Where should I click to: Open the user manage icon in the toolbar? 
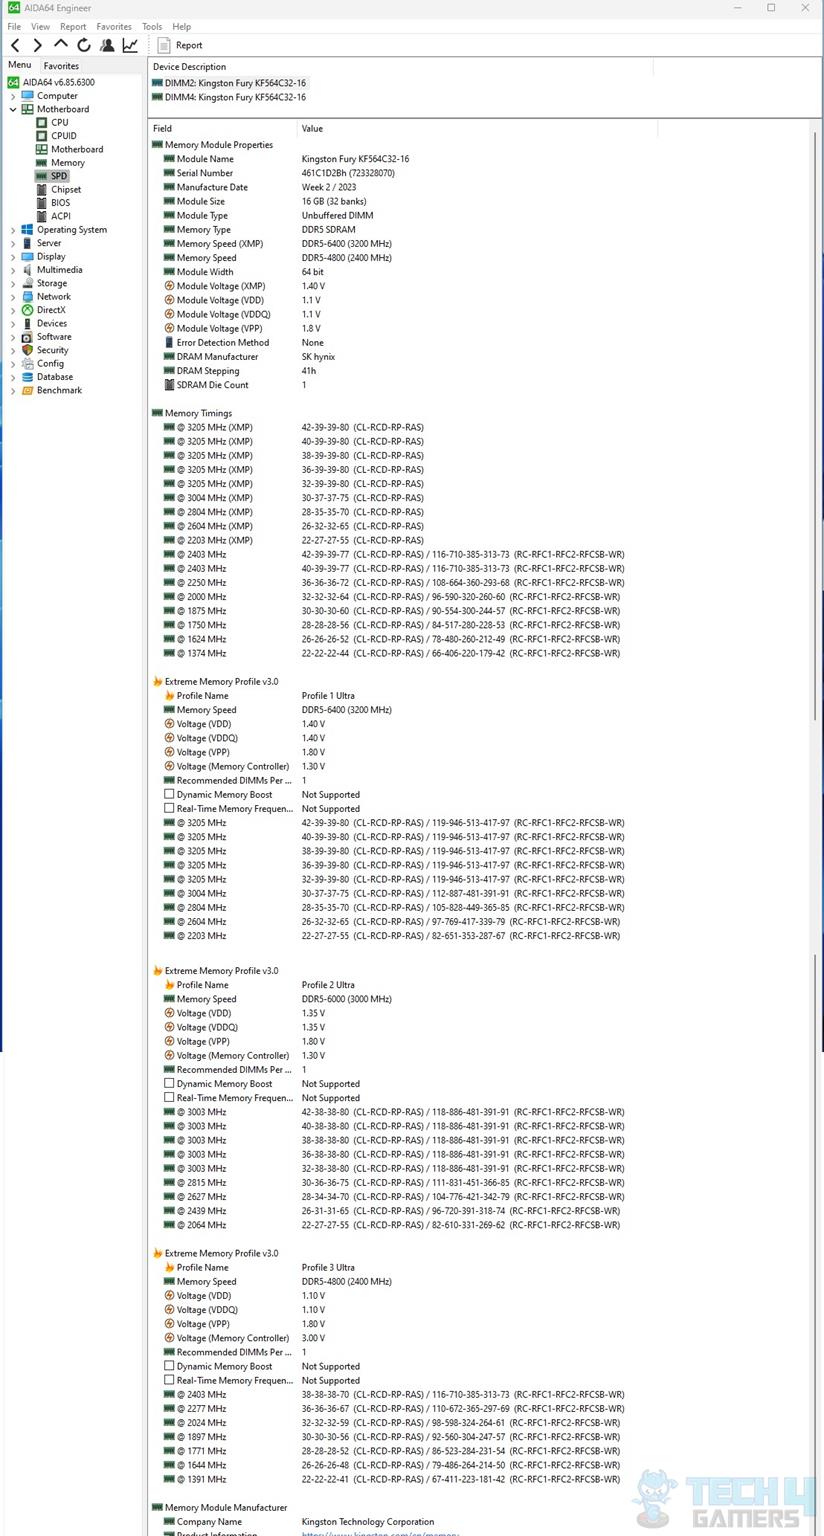pos(107,45)
